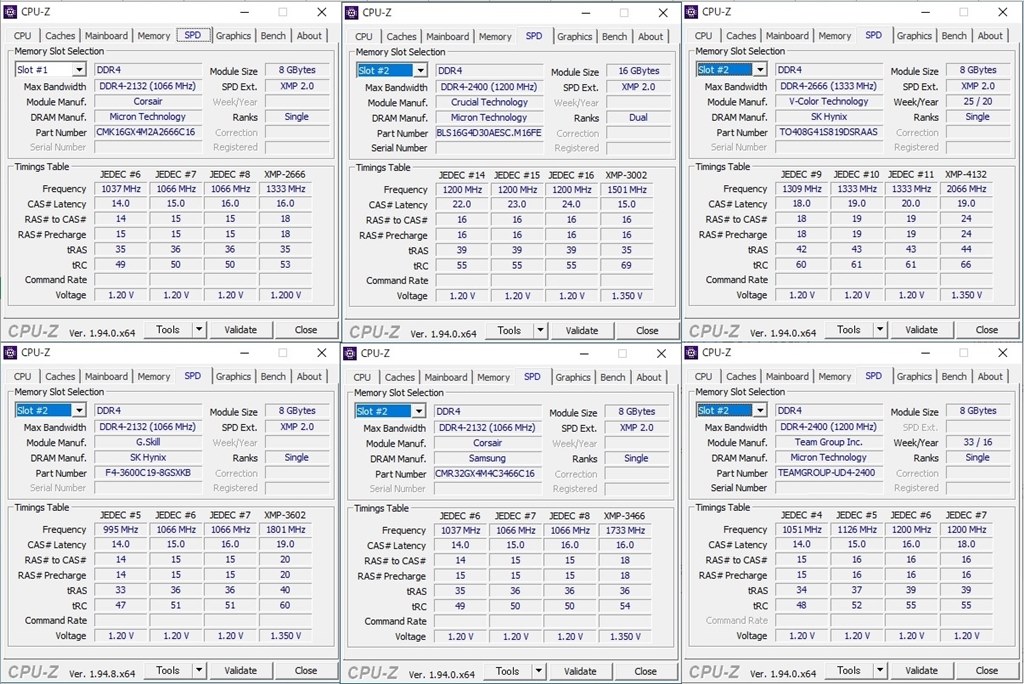1024x684 pixels.
Task: Open the Mainboard tab in the V-Color window
Action: (787, 36)
